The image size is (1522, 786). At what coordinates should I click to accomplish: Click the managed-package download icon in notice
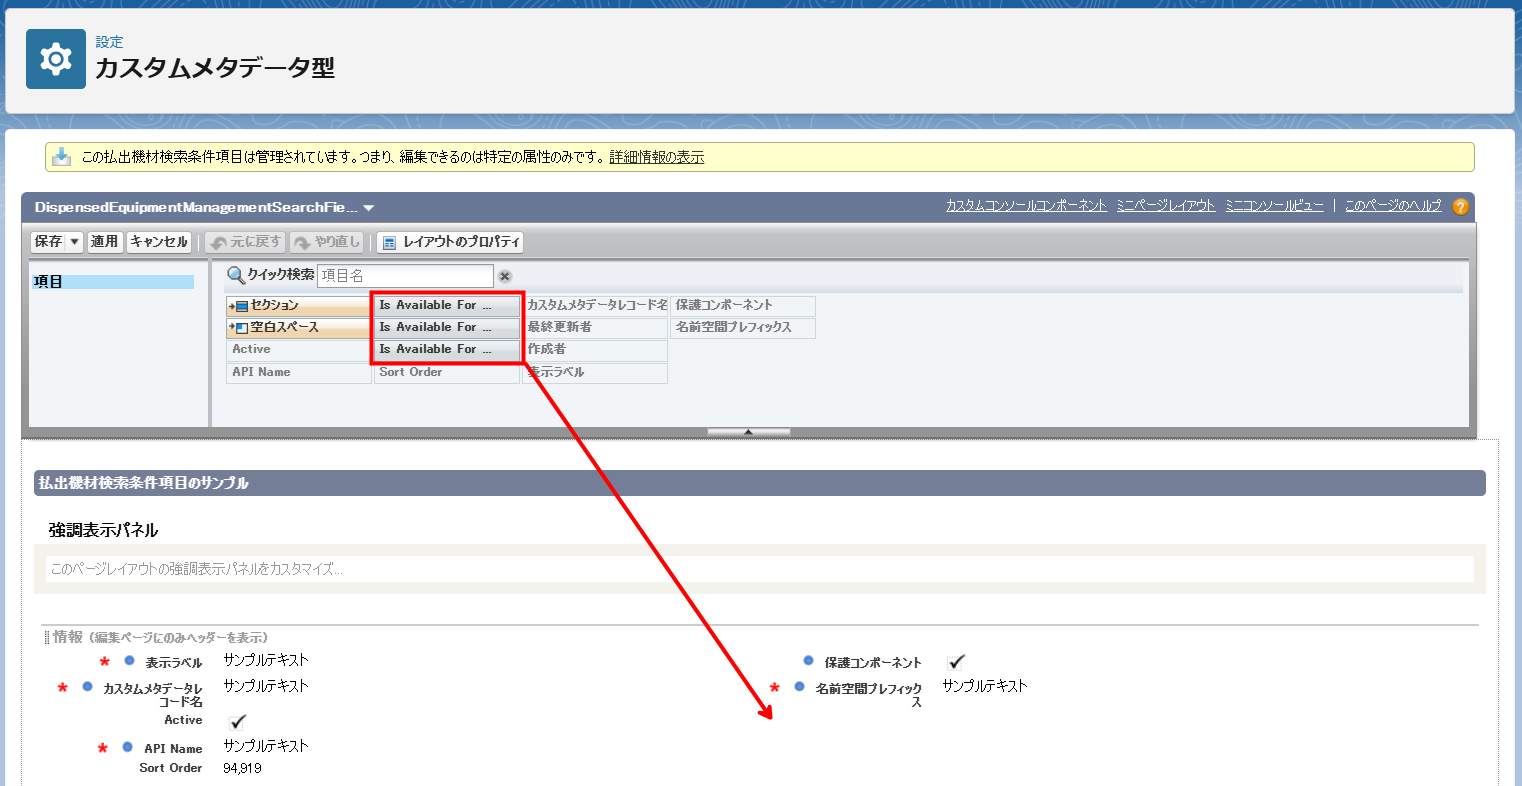(62, 157)
